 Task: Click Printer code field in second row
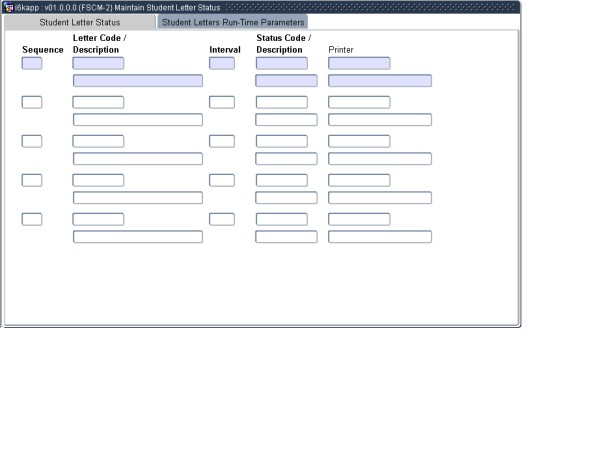click(359, 102)
